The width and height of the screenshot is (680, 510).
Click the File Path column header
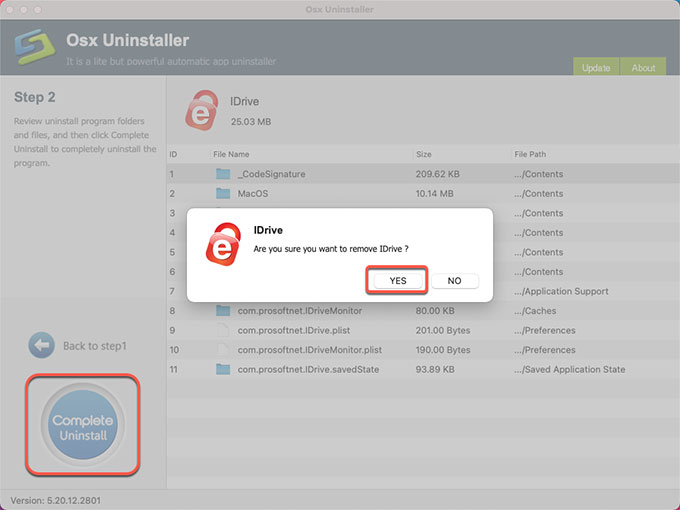click(x=530, y=154)
